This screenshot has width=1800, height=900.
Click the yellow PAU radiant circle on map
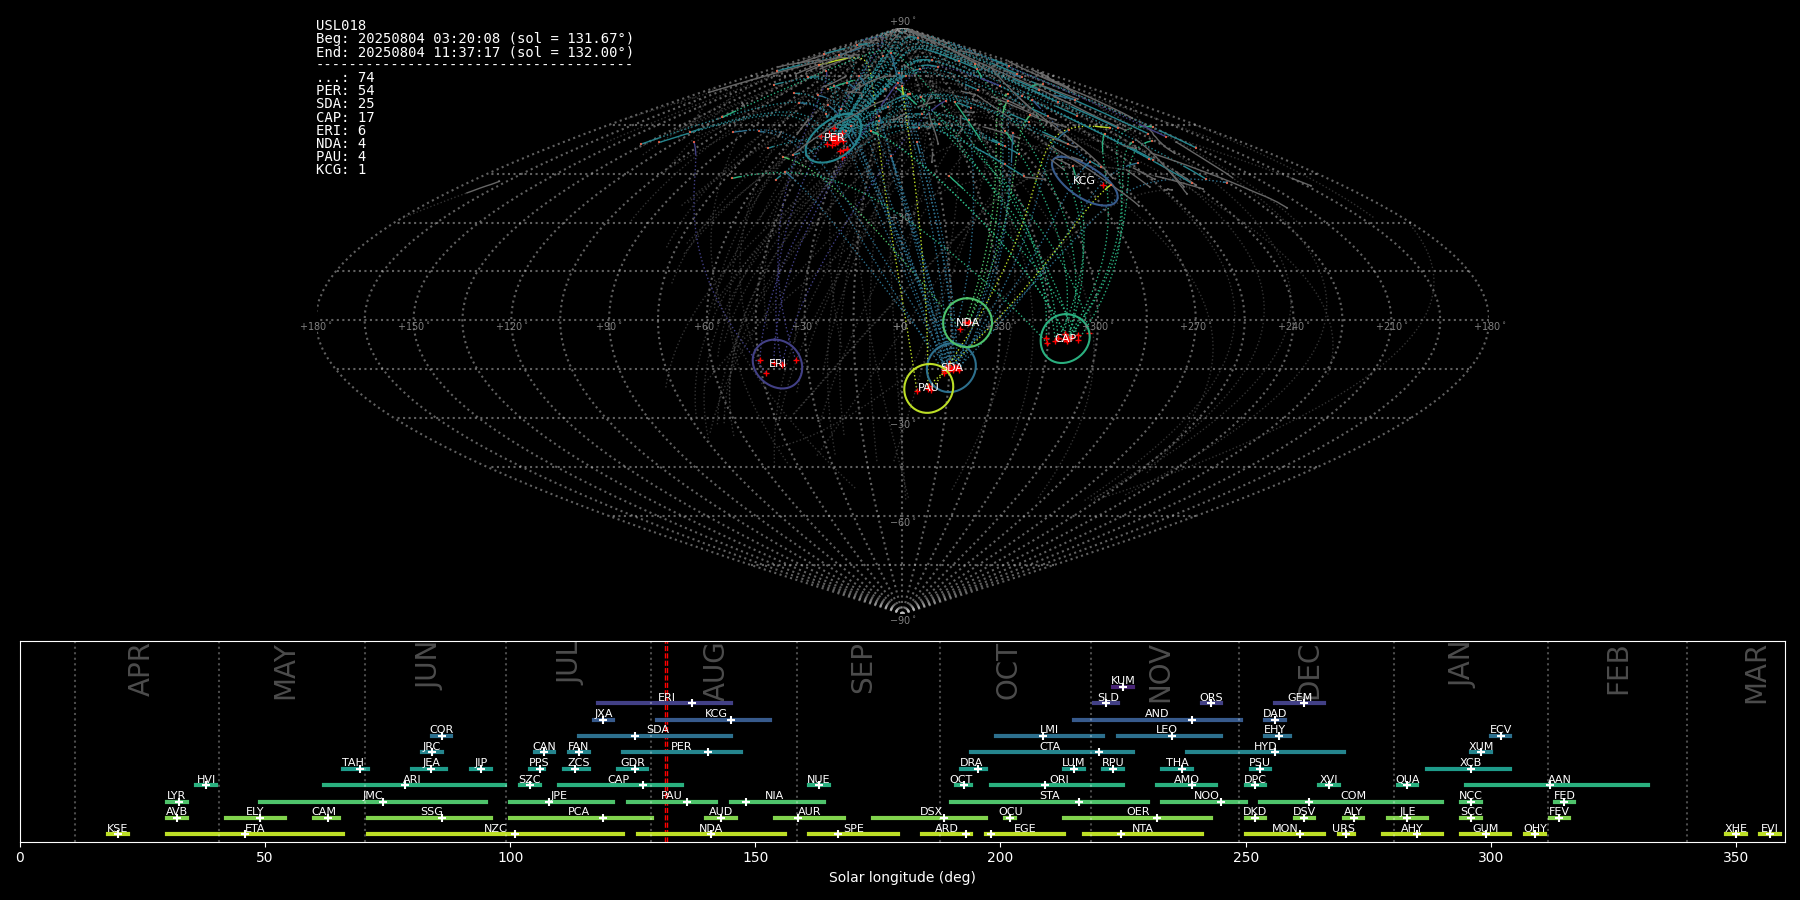point(928,387)
